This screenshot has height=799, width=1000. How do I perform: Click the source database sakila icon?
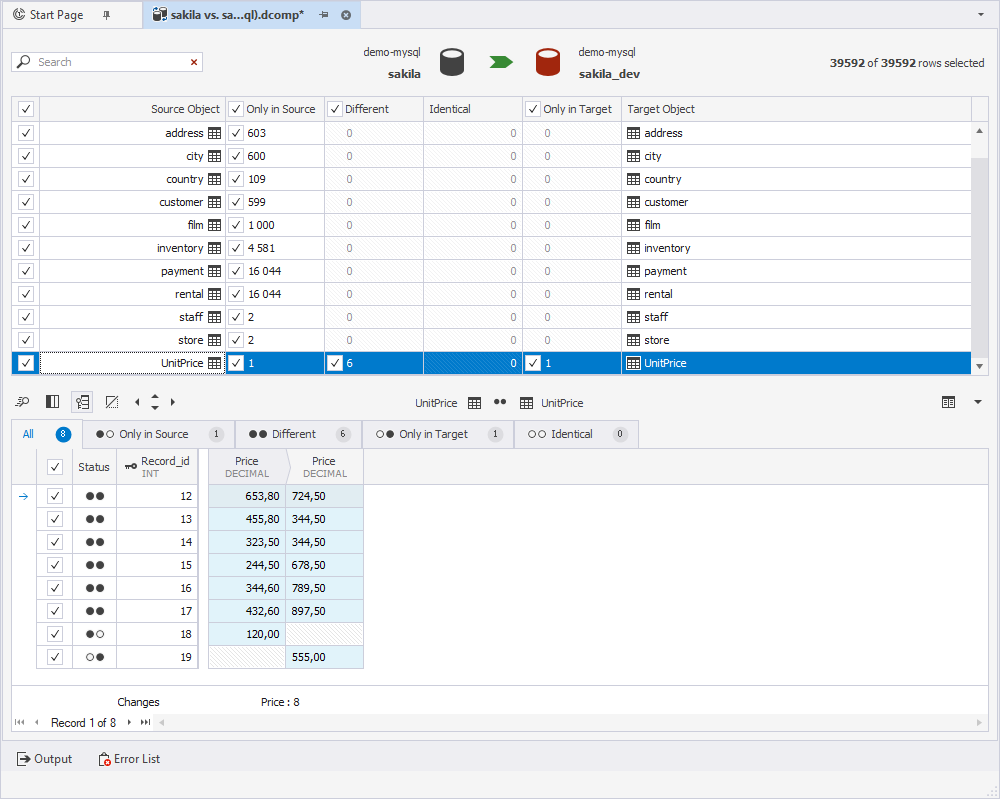pyautogui.click(x=452, y=62)
